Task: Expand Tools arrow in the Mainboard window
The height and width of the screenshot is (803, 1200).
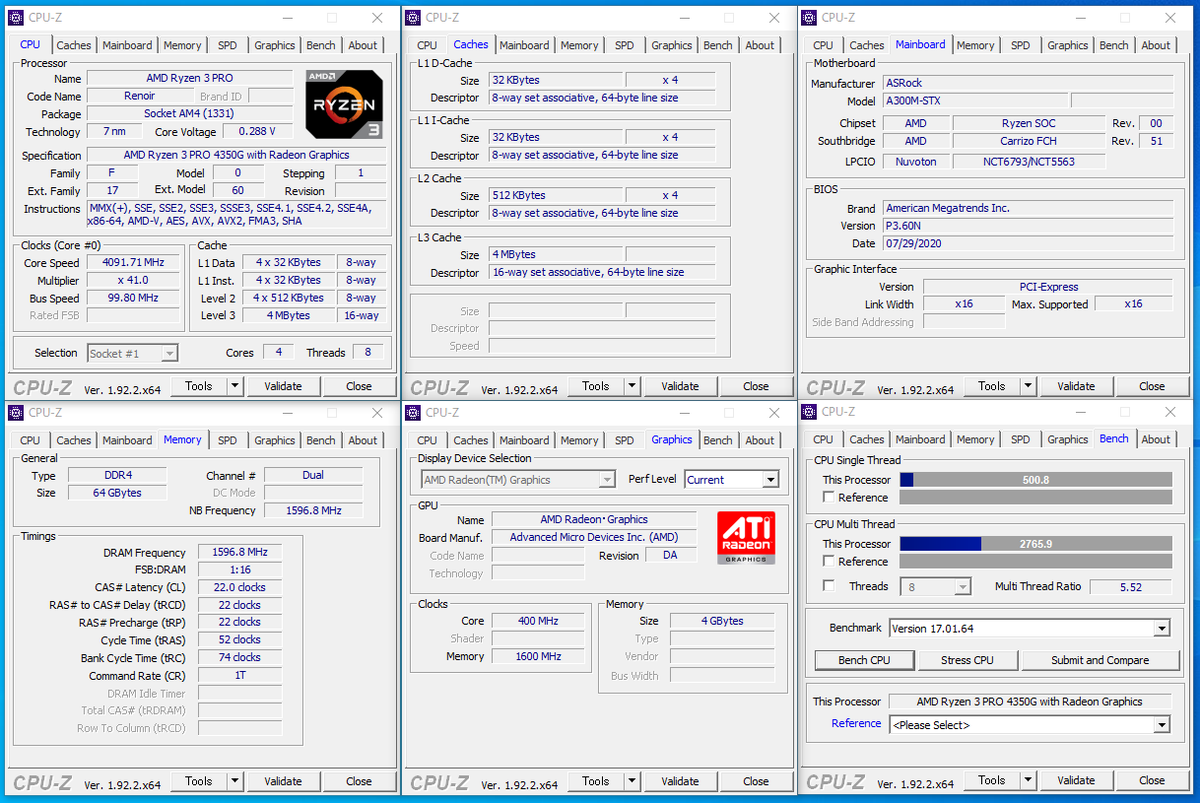Action: (x=1028, y=386)
